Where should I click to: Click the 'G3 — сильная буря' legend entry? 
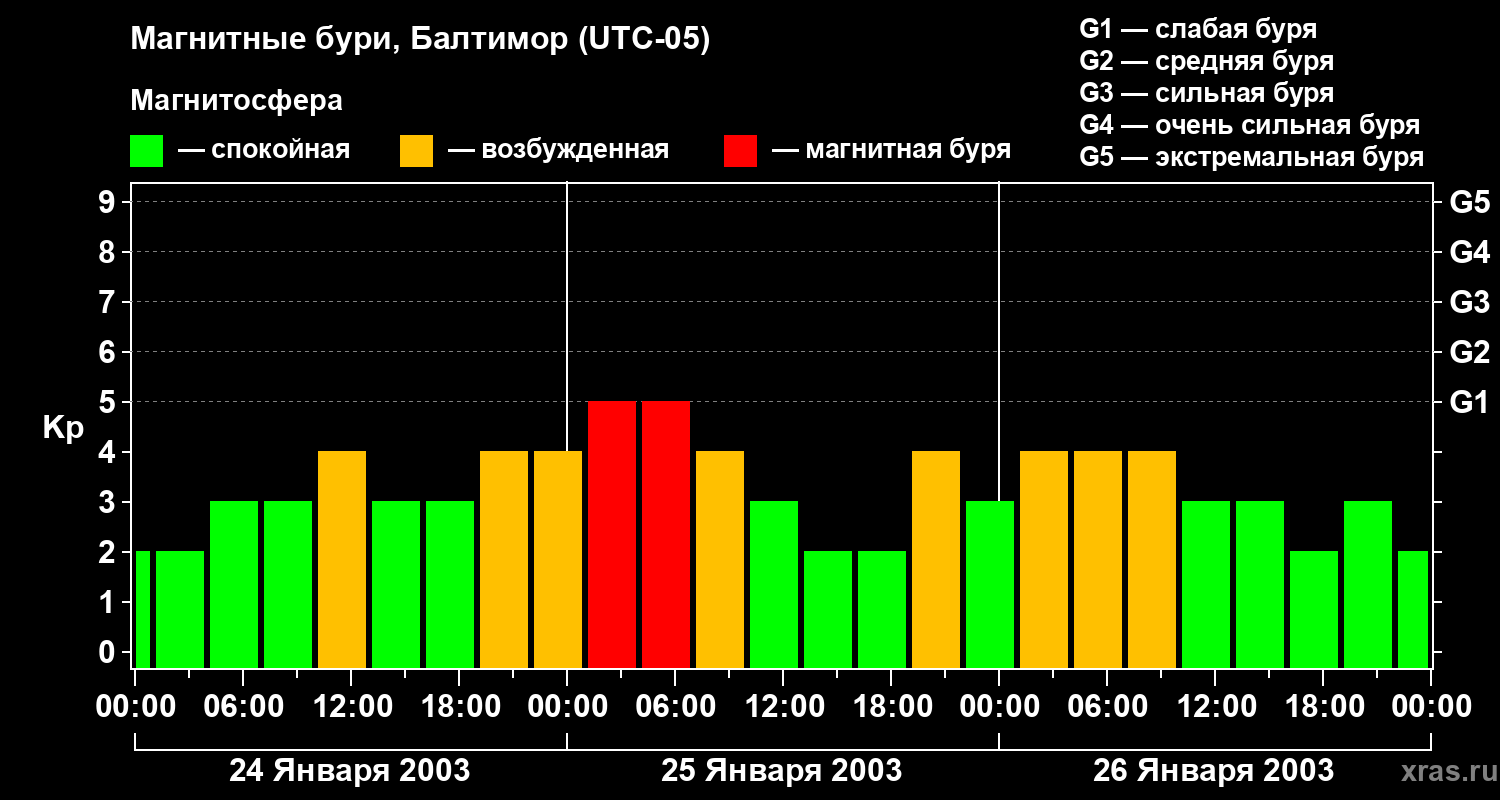point(1206,93)
